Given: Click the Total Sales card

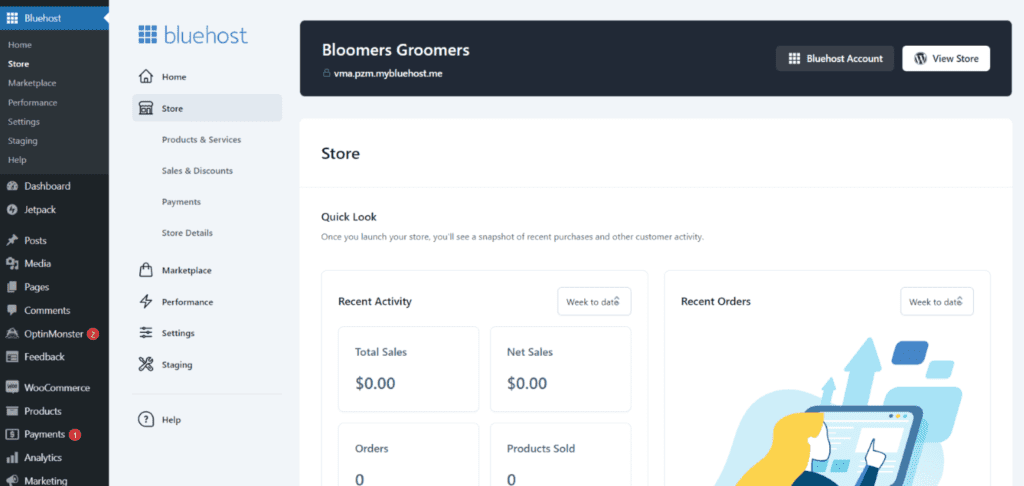Looking at the screenshot, I should pyautogui.click(x=408, y=370).
